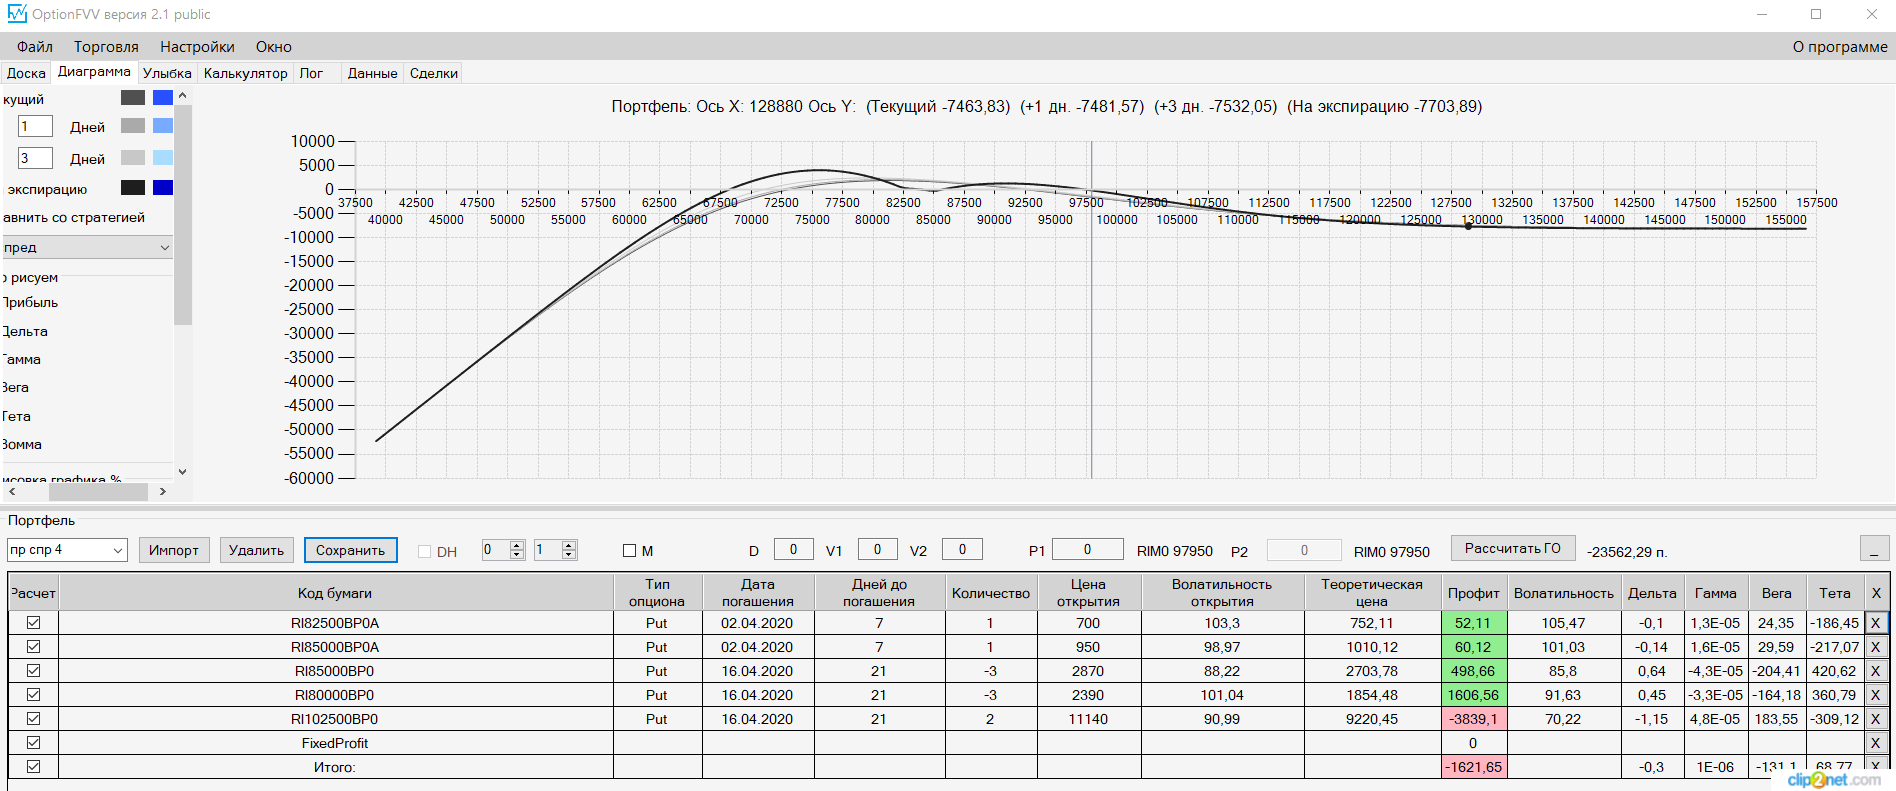This screenshot has height=791, width=1896.
Task: Remove the RI80000BP0 row with its X button
Action: (1876, 695)
